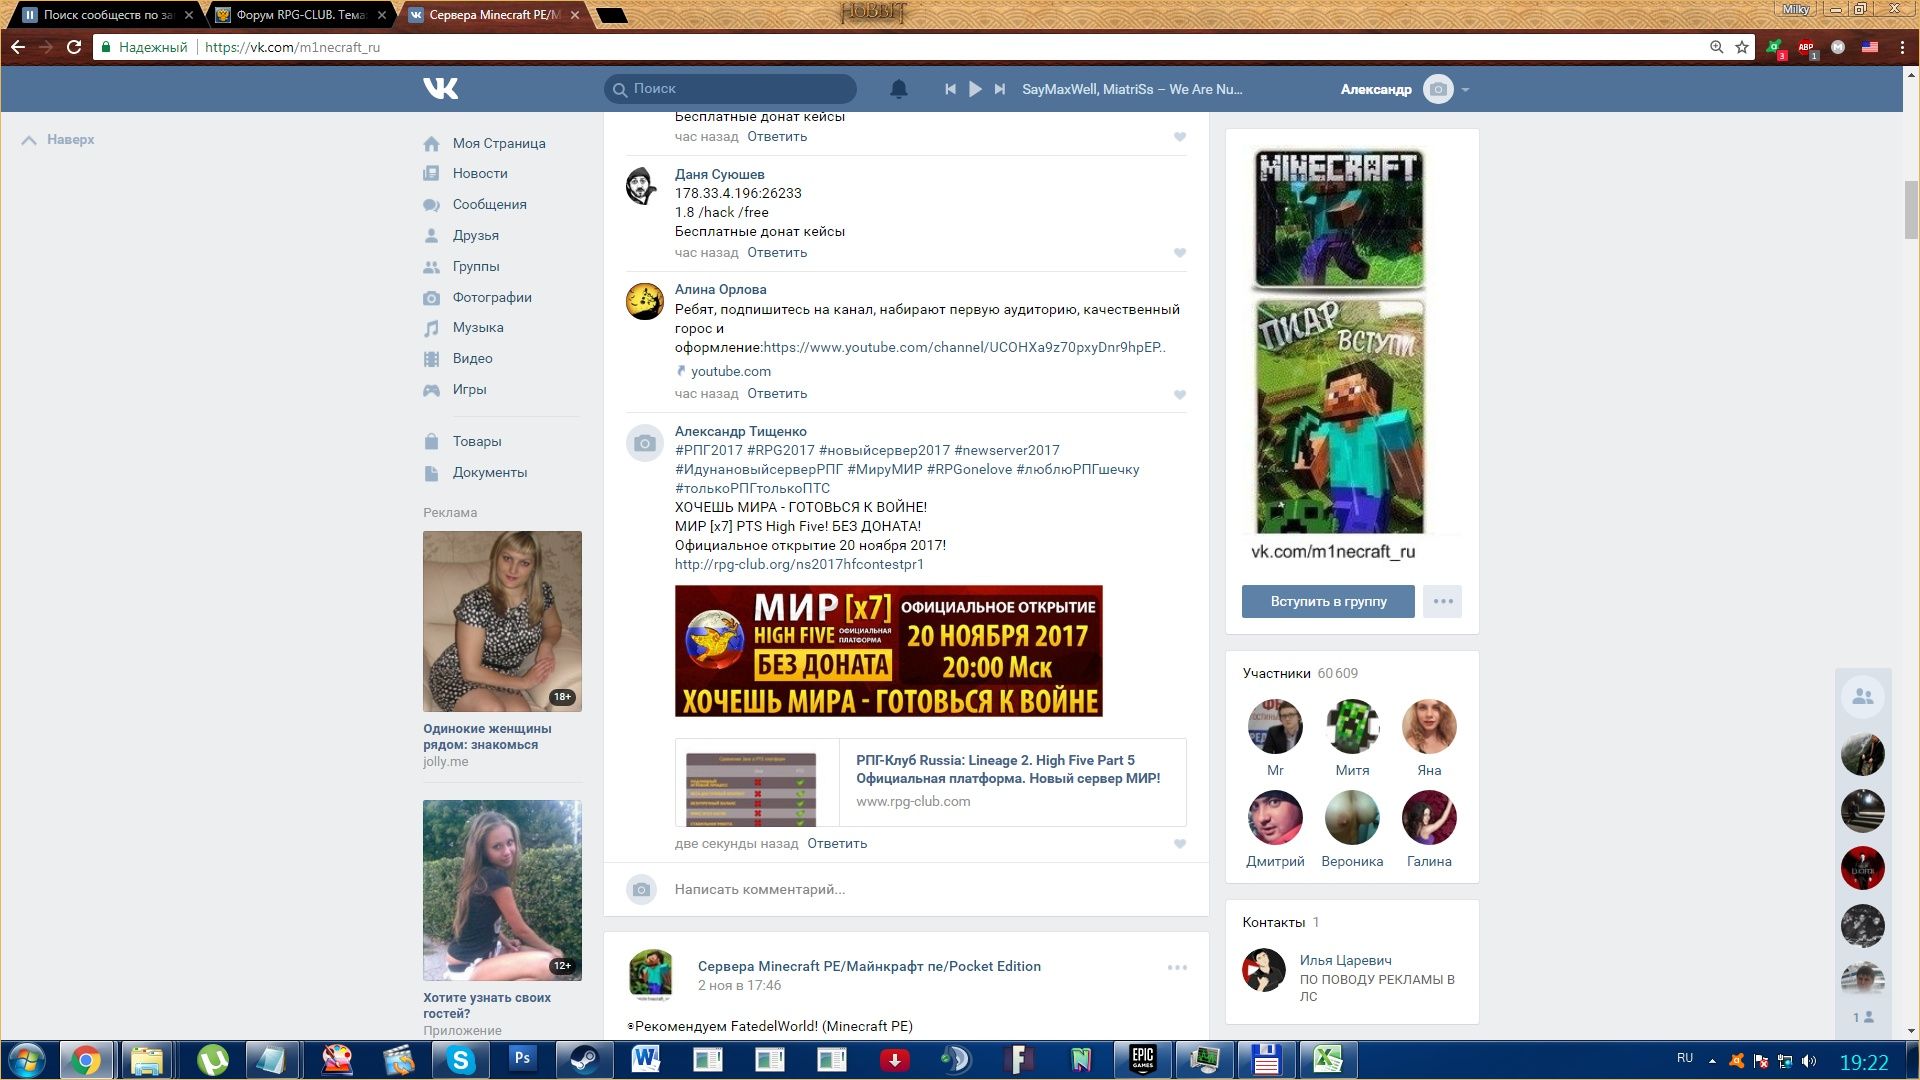Go to previous track in header
Image resolution: width=1920 pixels, height=1080 pixels.
[950, 89]
